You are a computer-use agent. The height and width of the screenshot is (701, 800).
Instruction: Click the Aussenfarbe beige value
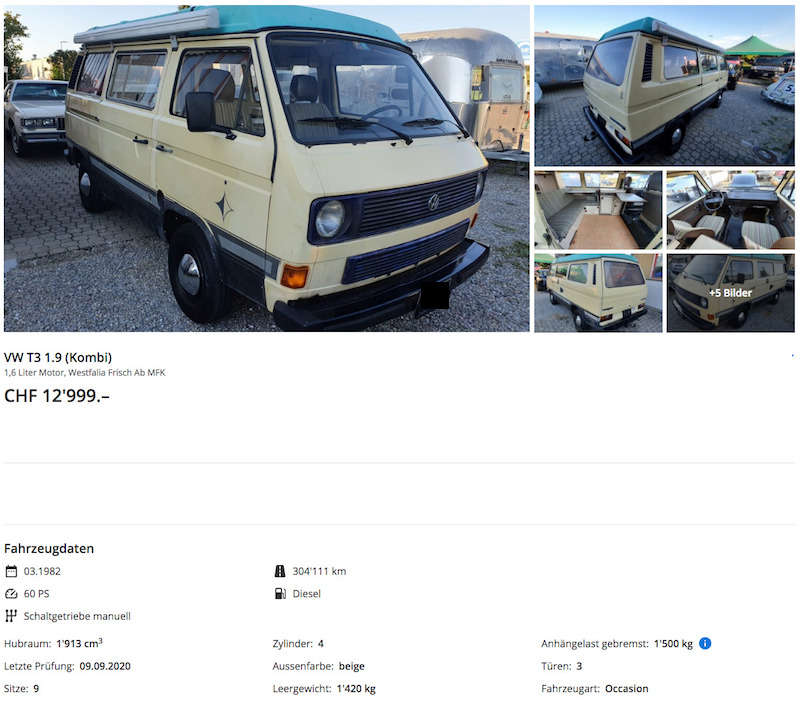(x=352, y=666)
